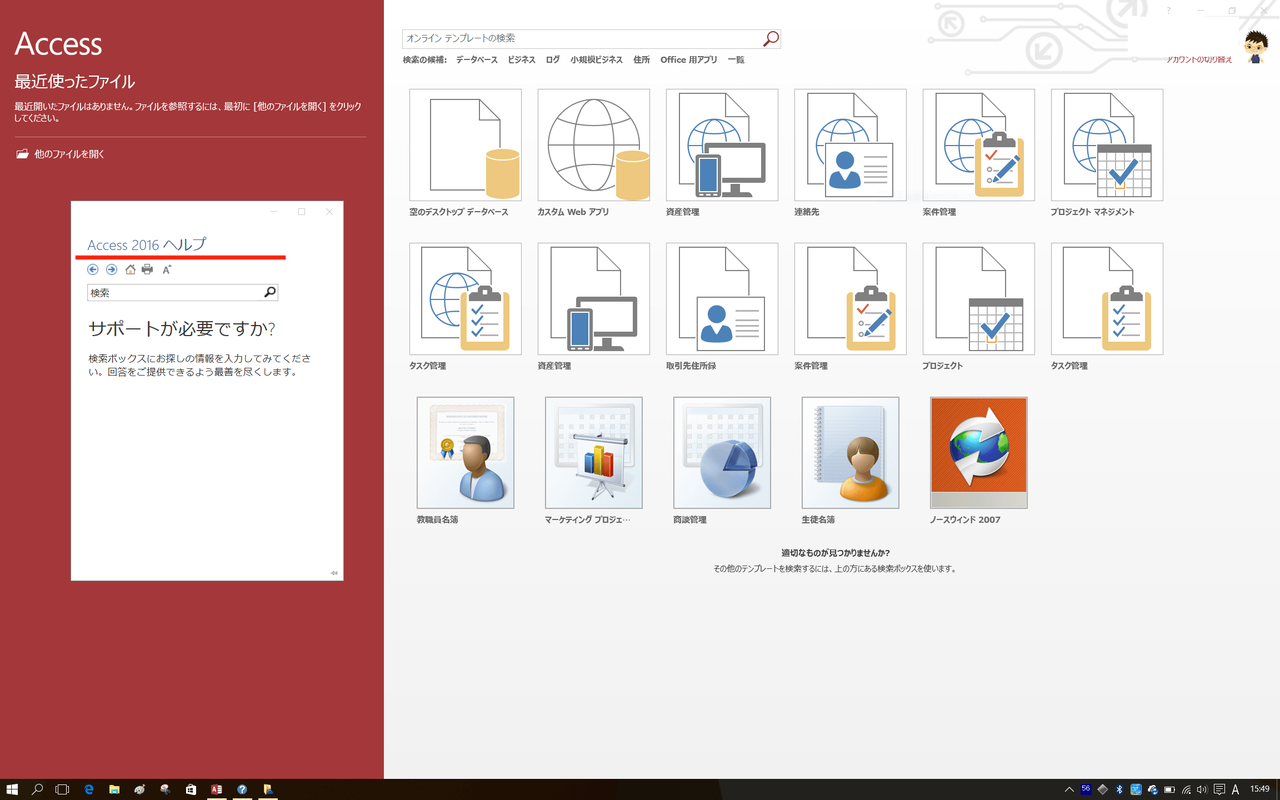
Task: Open the 生徒名簿 template
Action: click(x=850, y=461)
